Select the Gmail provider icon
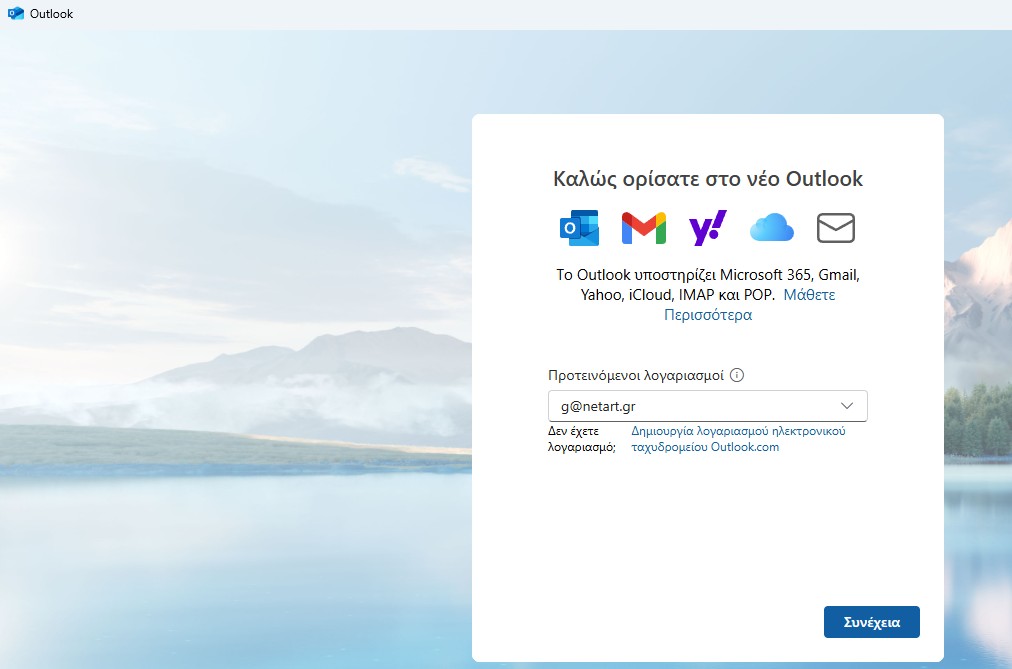 (643, 228)
